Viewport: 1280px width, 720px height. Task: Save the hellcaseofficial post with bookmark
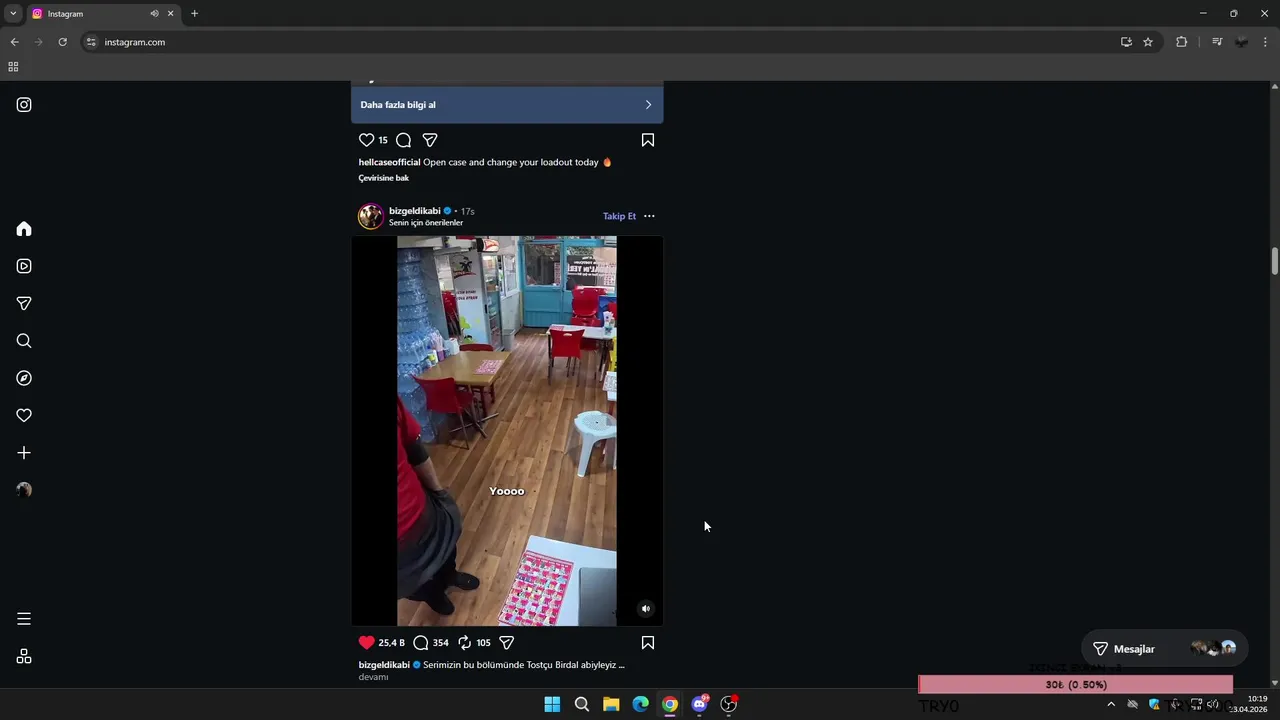[x=648, y=140]
